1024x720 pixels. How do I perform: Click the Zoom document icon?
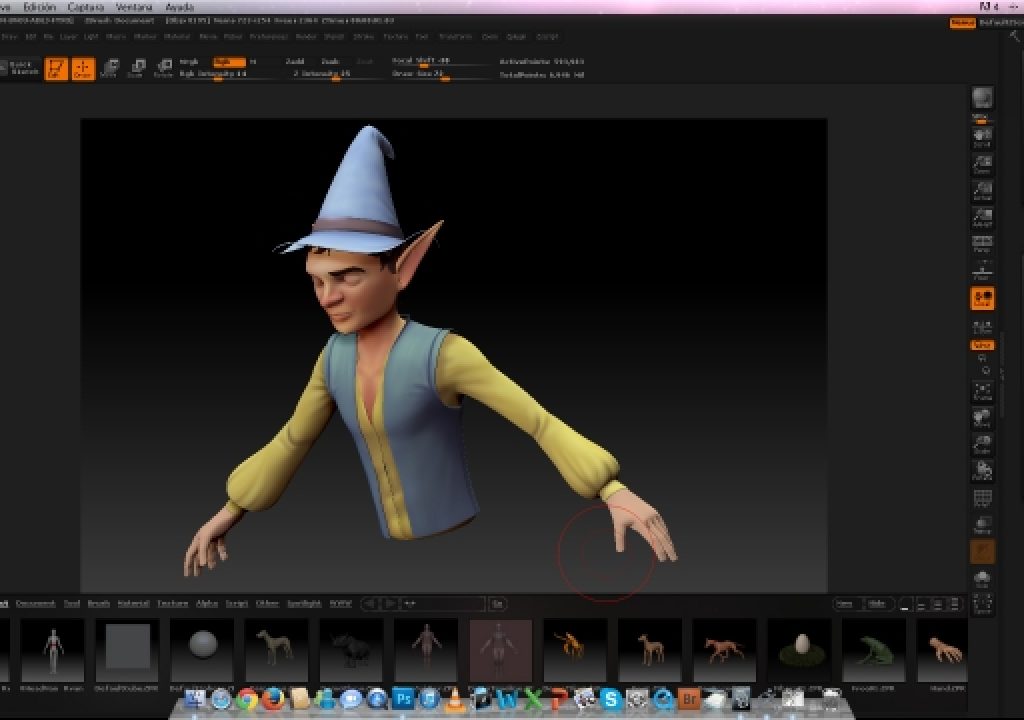pos(982,164)
